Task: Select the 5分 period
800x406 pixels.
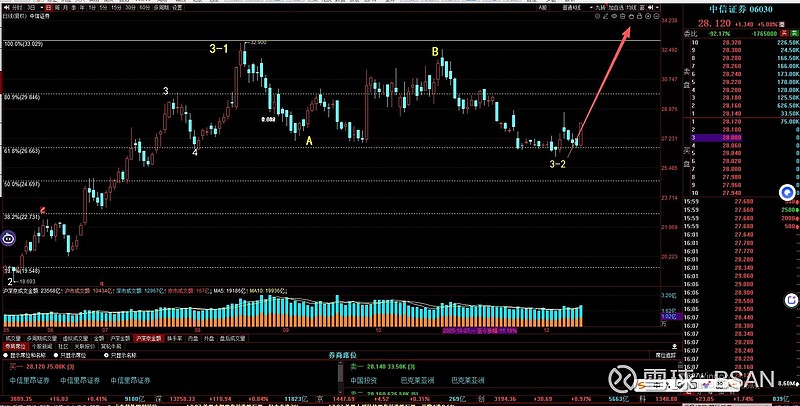Action: 103,8
